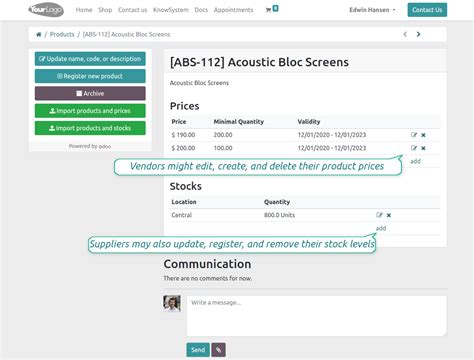This screenshot has height=360, width=474.
Task: Click the YourLogo site logo
Action: pyautogui.click(x=46, y=10)
